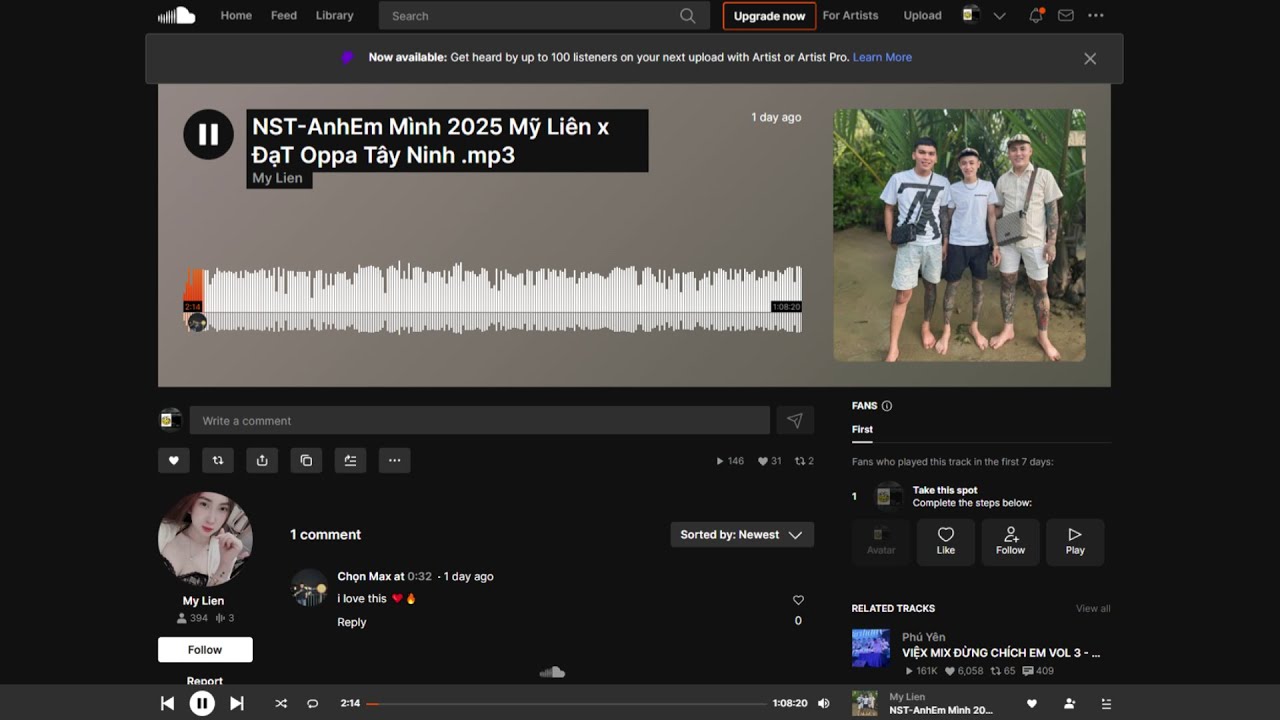Image resolution: width=1280 pixels, height=720 pixels.
Task: View My Lien's 394 followers
Action: click(x=192, y=618)
